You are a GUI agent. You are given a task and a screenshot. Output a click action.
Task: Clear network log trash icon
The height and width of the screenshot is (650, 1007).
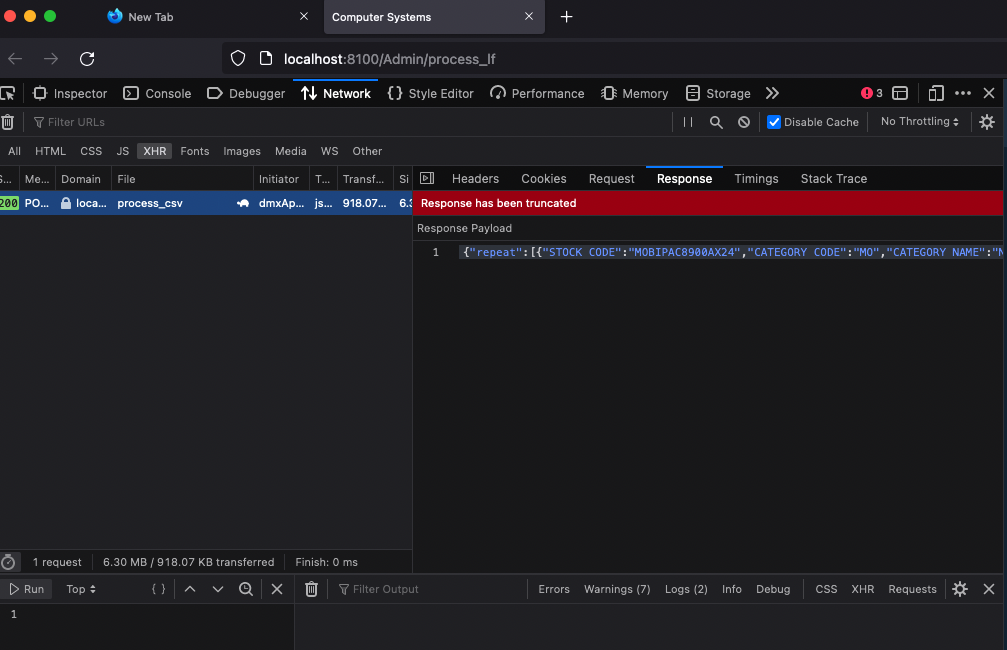pos(8,122)
